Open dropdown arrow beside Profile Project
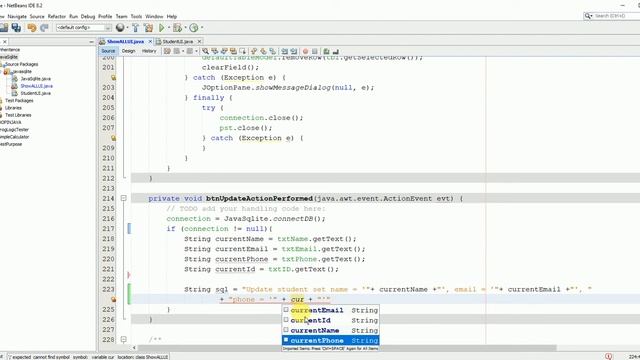This screenshot has height=360, width=640. pyautogui.click(x=202, y=28)
